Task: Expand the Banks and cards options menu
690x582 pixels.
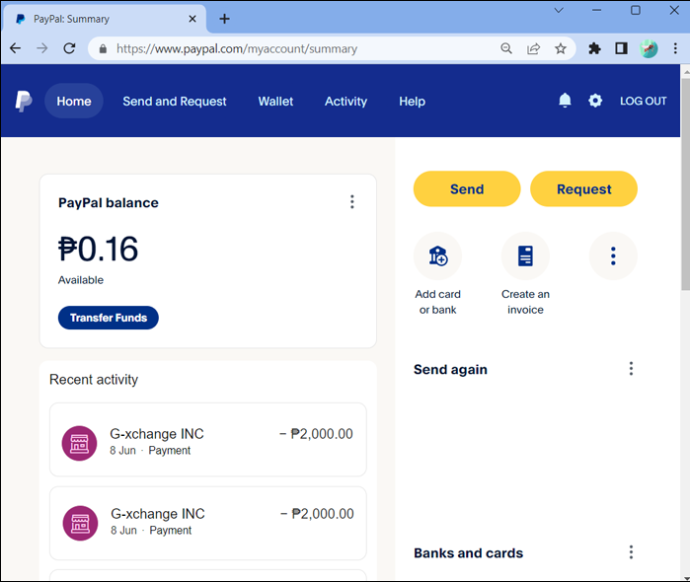Action: point(631,552)
